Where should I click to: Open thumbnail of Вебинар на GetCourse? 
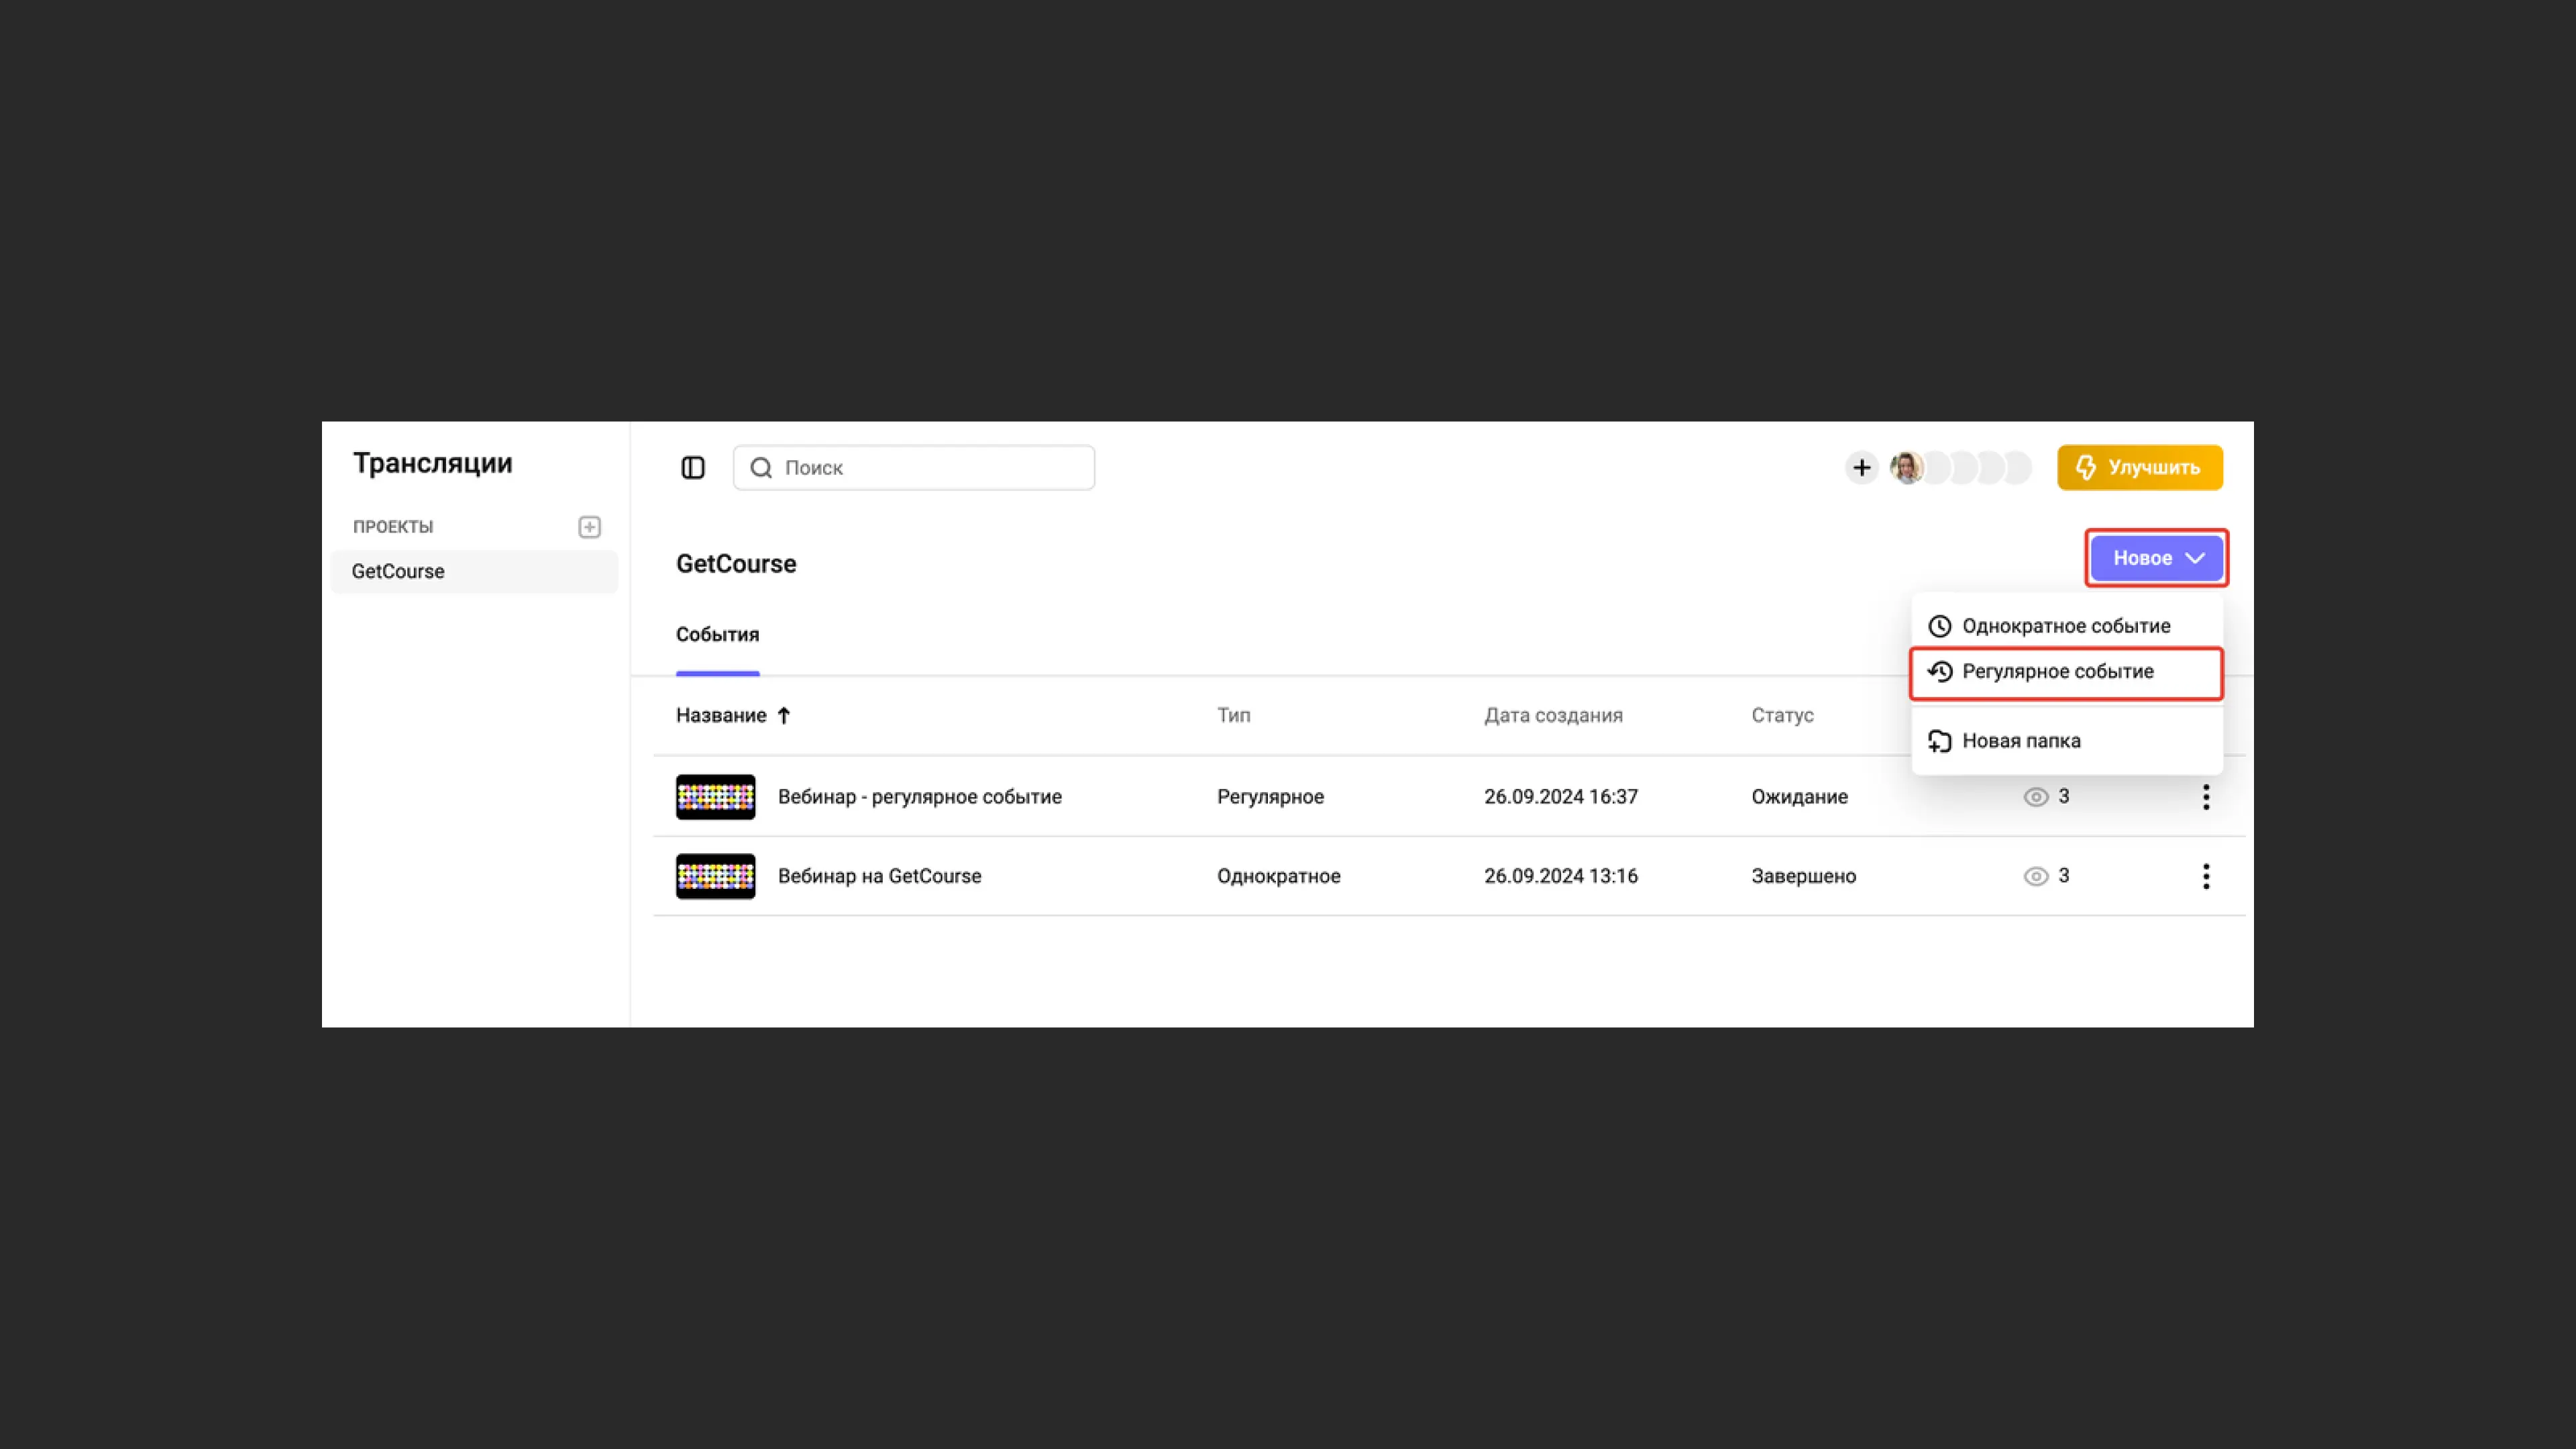pyautogui.click(x=715, y=876)
